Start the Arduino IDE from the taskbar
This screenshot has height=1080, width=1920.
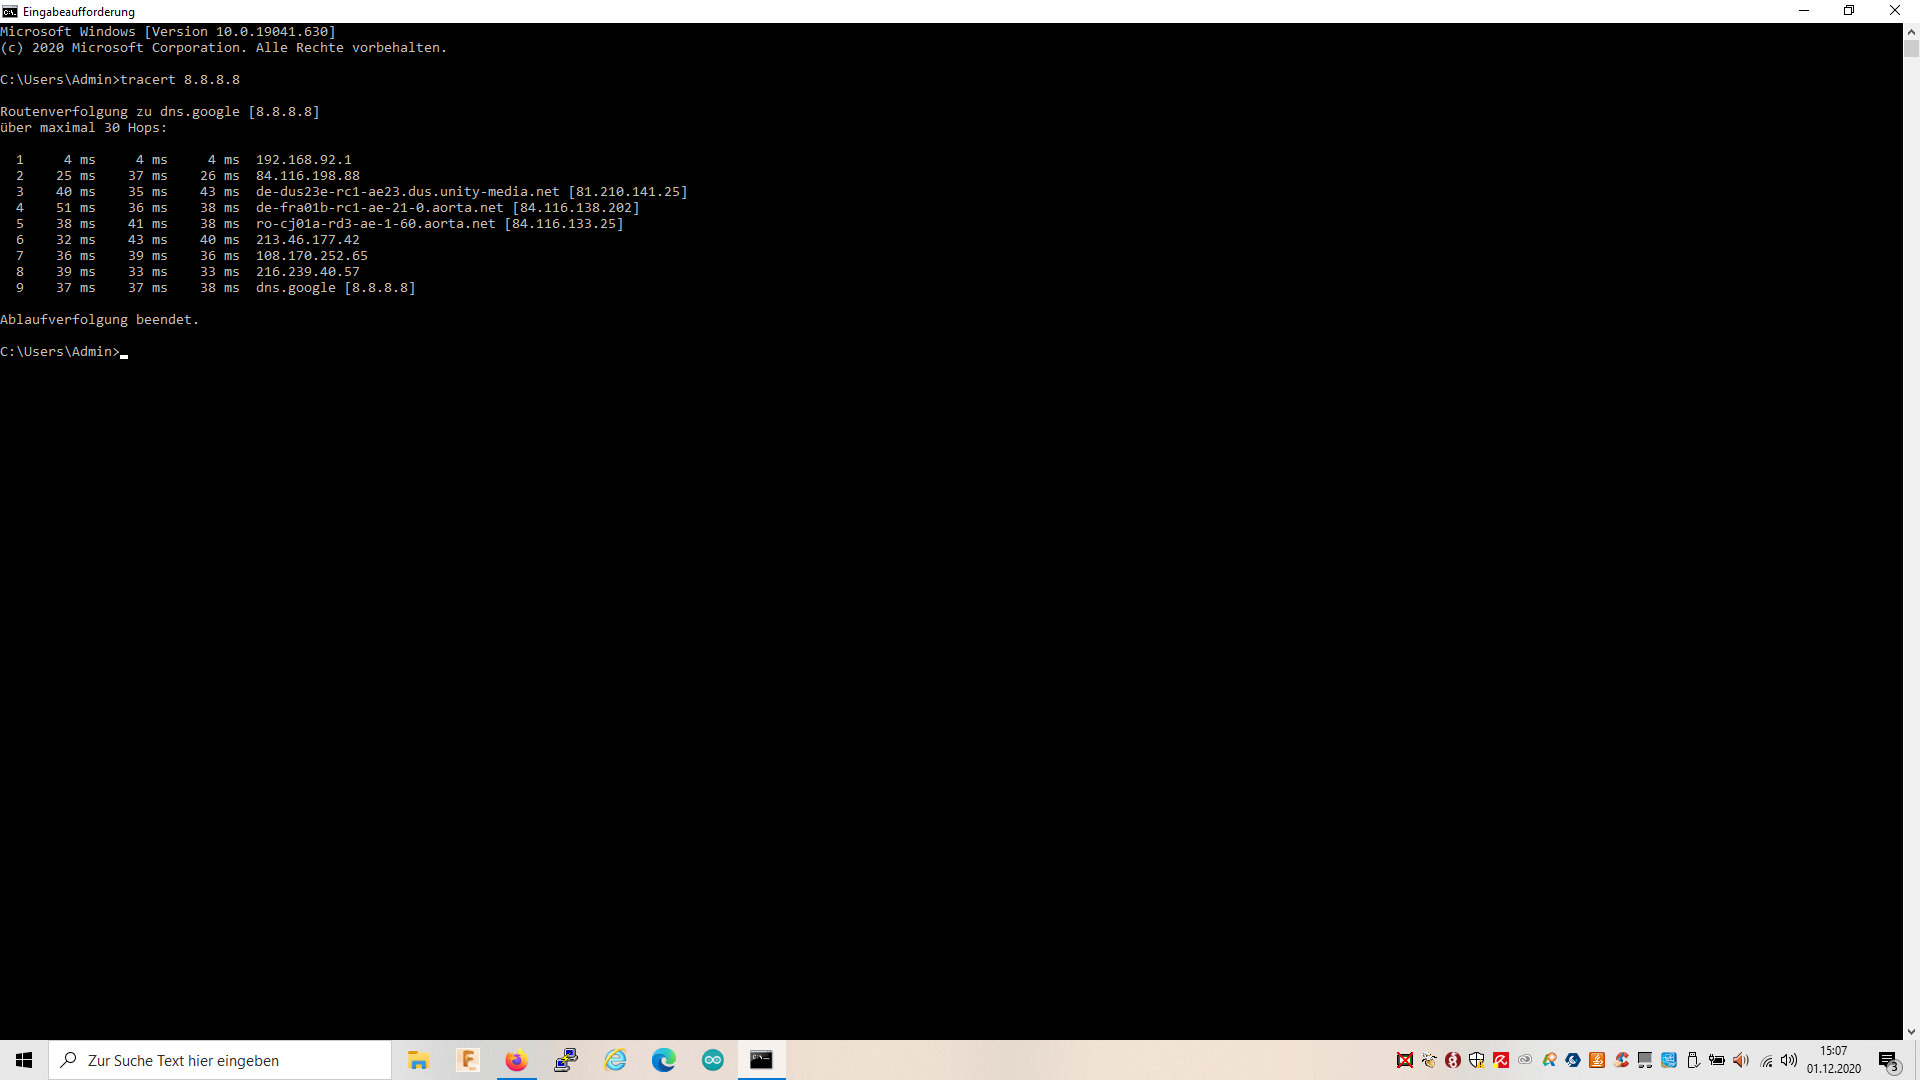point(713,1060)
